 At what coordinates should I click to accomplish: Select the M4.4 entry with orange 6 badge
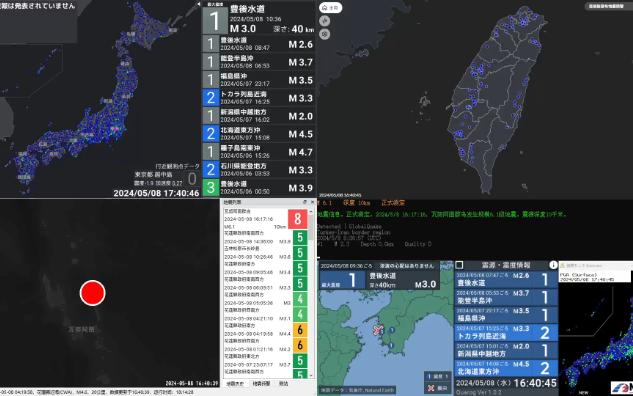coord(266,330)
